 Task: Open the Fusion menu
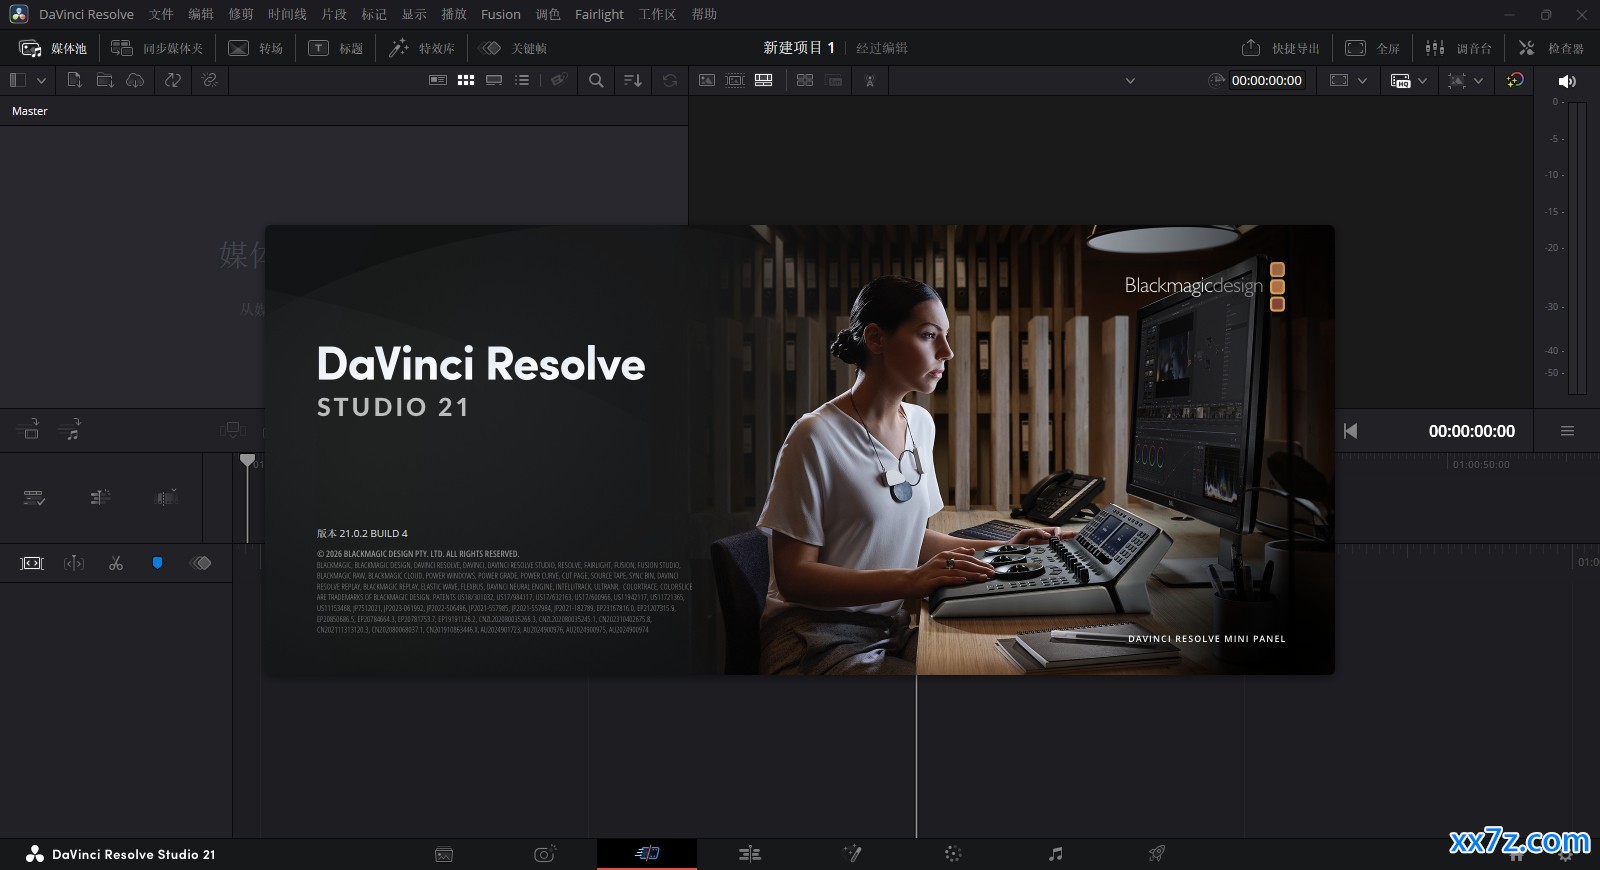click(500, 14)
